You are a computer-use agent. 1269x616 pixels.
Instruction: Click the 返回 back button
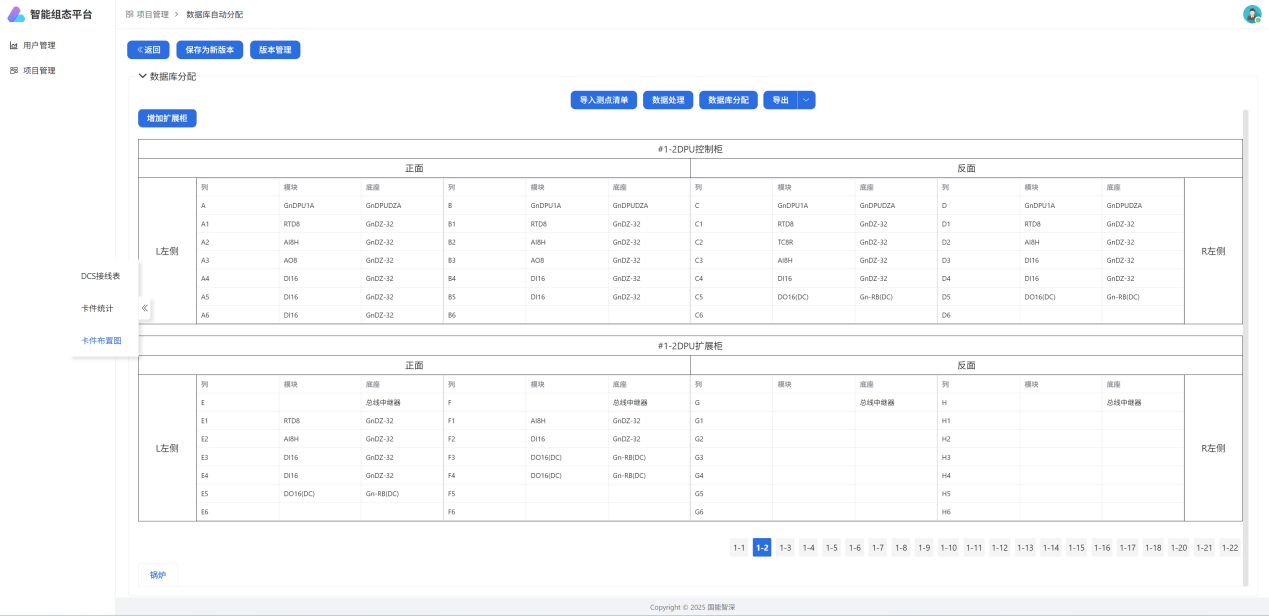[148, 49]
